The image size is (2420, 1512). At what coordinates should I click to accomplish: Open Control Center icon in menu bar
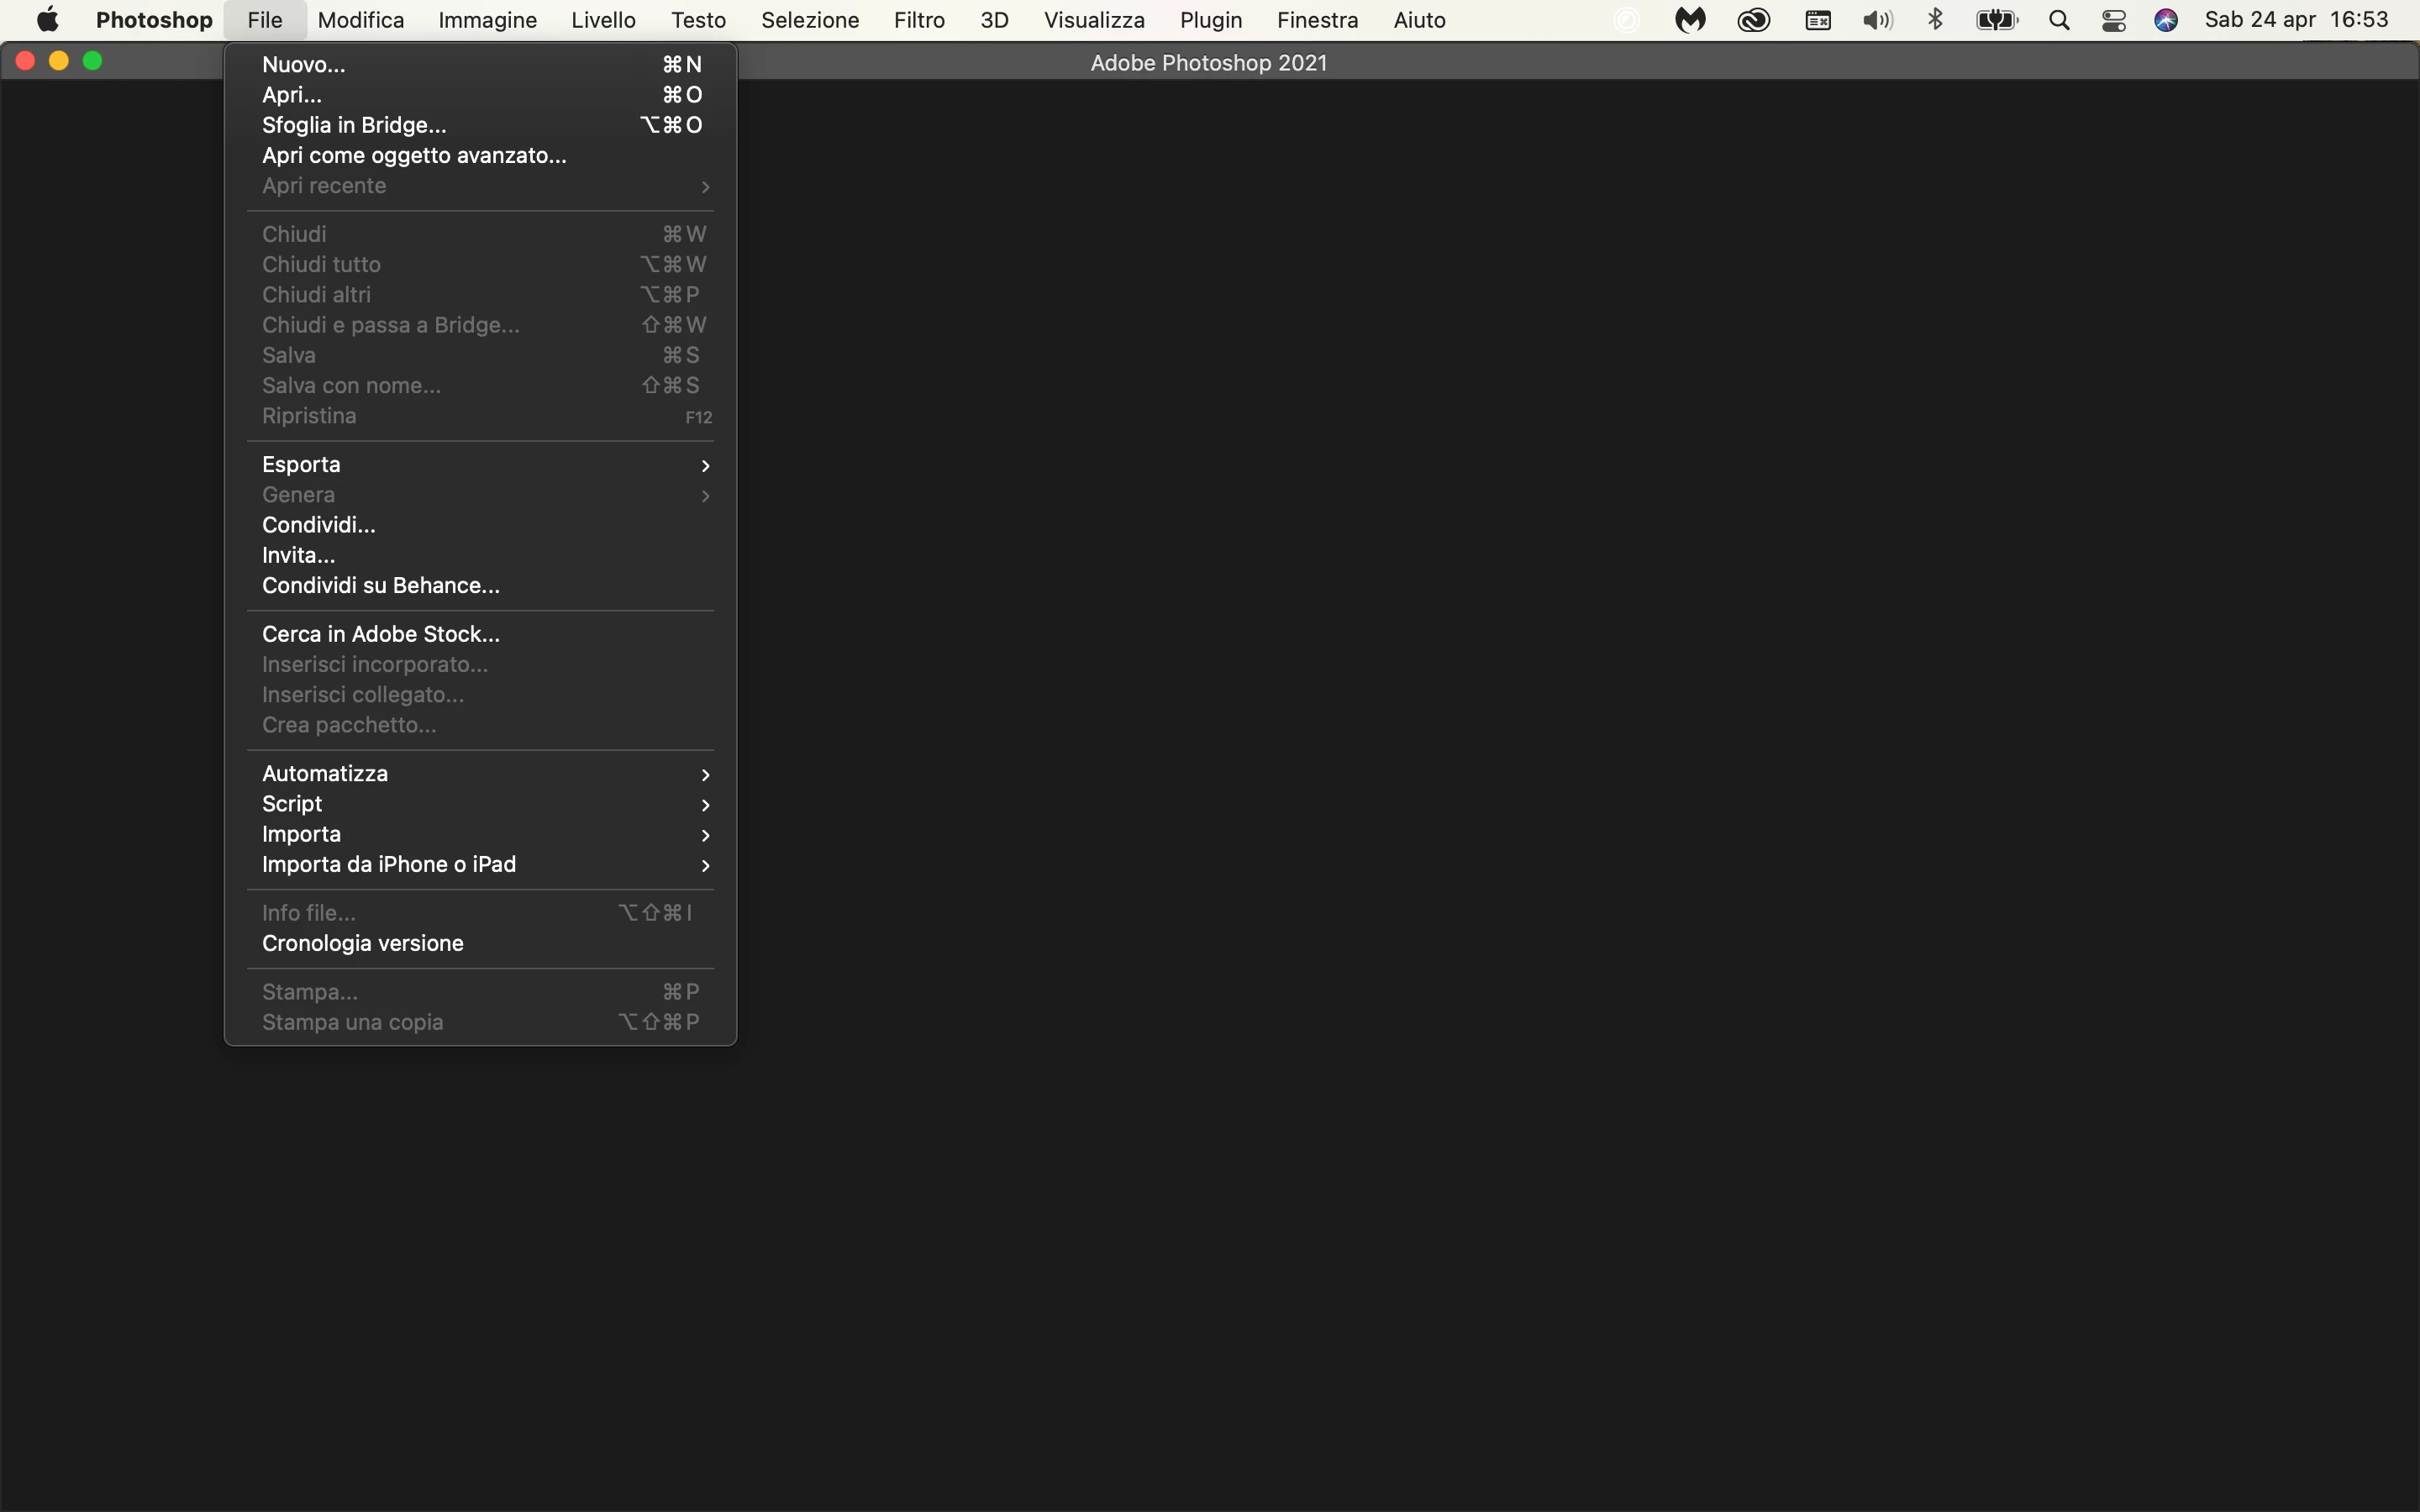coord(2113,20)
